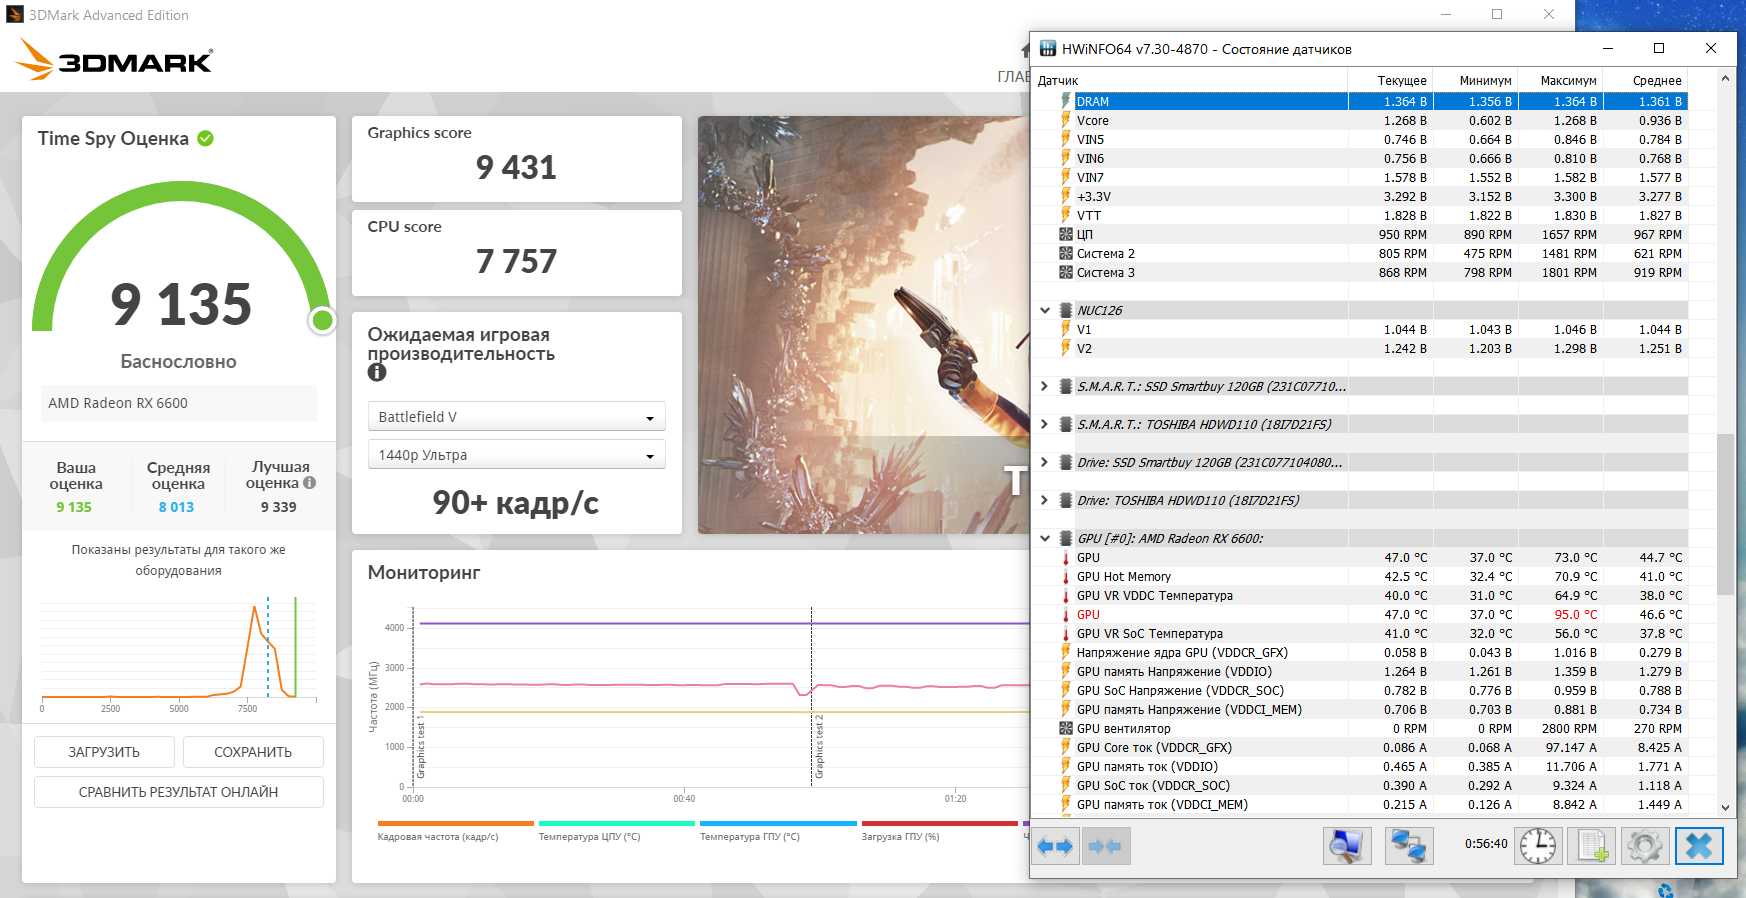
Task: Start logging with the HWiNFO sheet-plus button
Action: click(x=1591, y=846)
